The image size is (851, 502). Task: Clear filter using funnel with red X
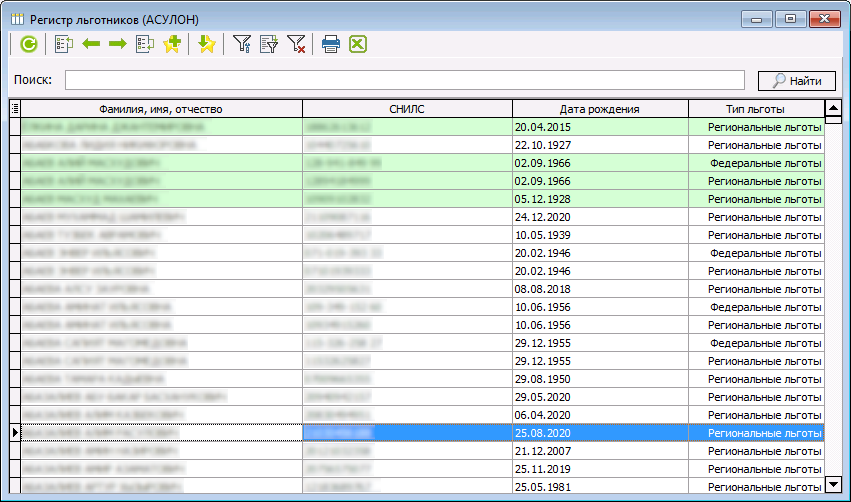[296, 44]
